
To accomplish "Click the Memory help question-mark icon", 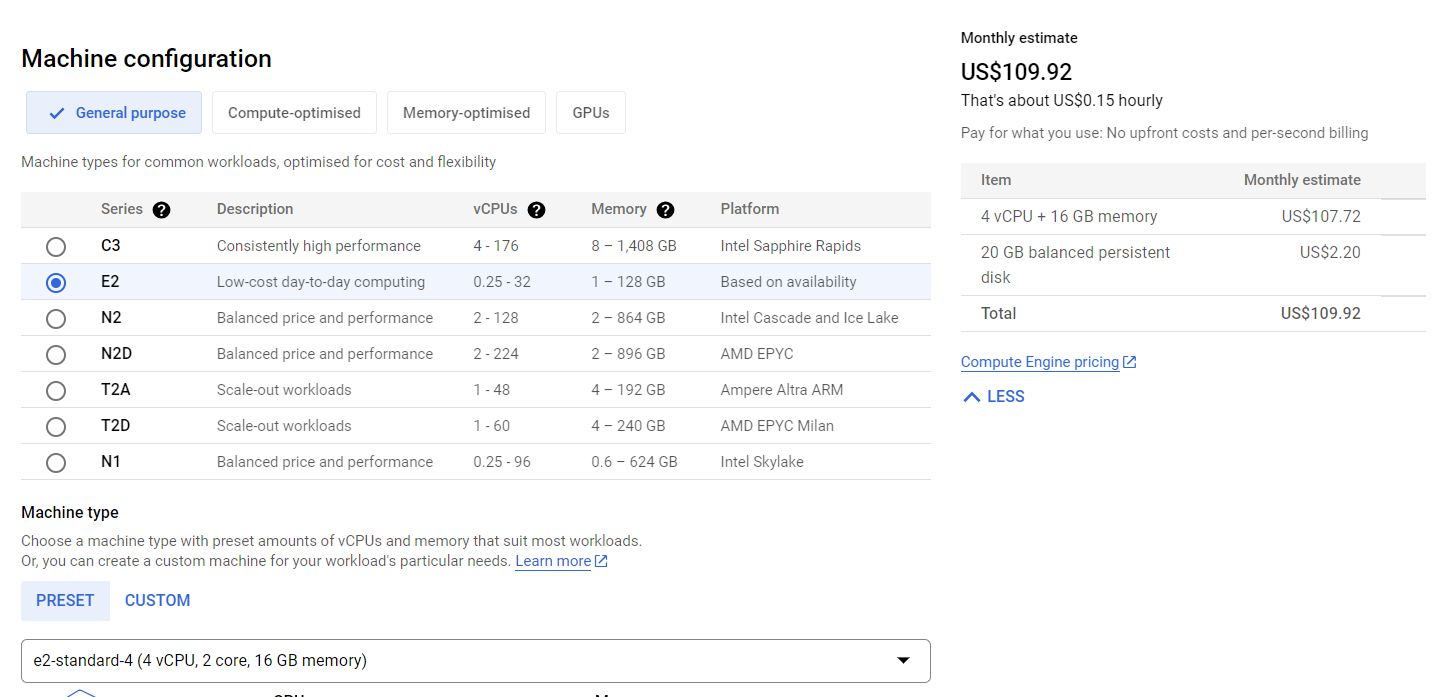I will (665, 210).
